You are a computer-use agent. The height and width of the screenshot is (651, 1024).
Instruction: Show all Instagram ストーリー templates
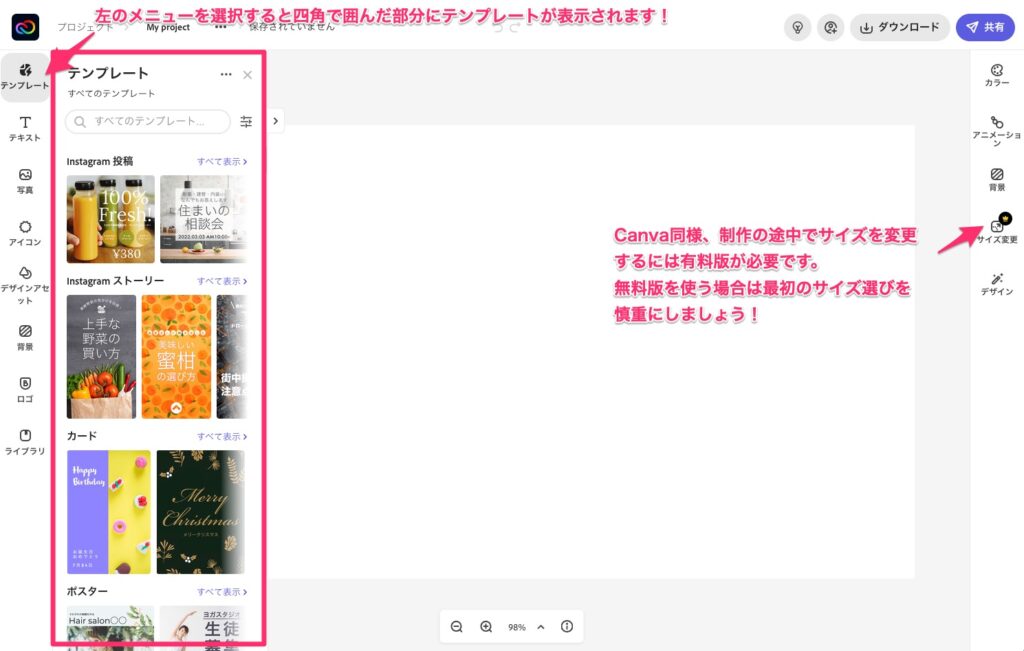click(222, 281)
